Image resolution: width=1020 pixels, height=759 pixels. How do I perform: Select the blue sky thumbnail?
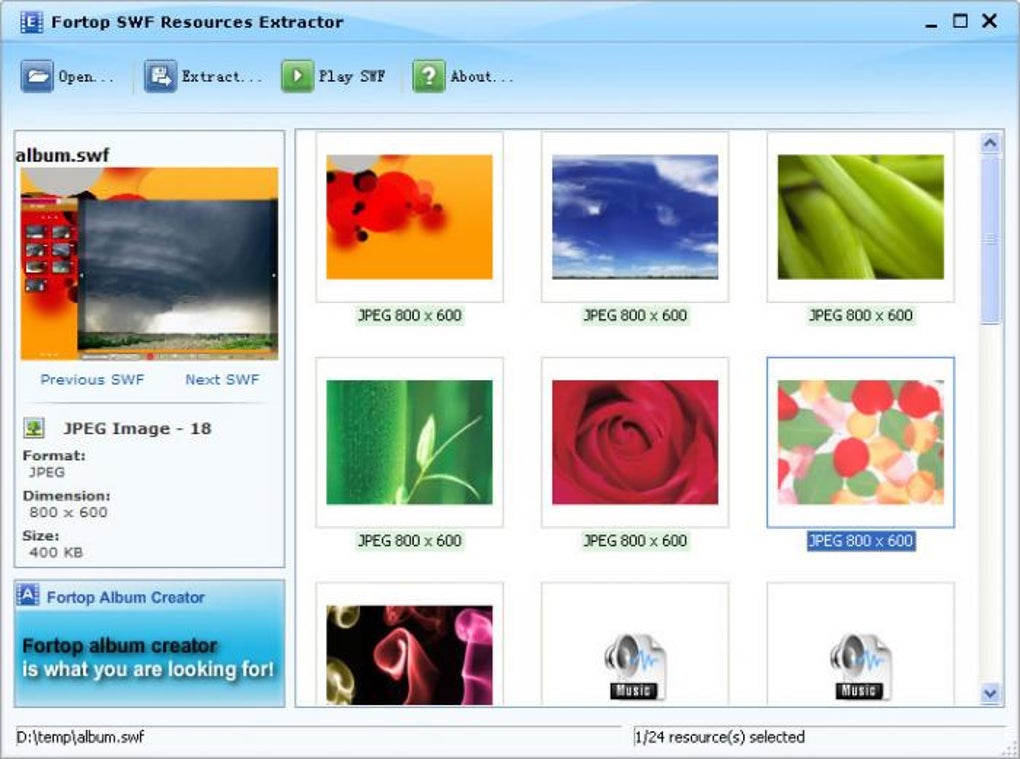click(635, 217)
